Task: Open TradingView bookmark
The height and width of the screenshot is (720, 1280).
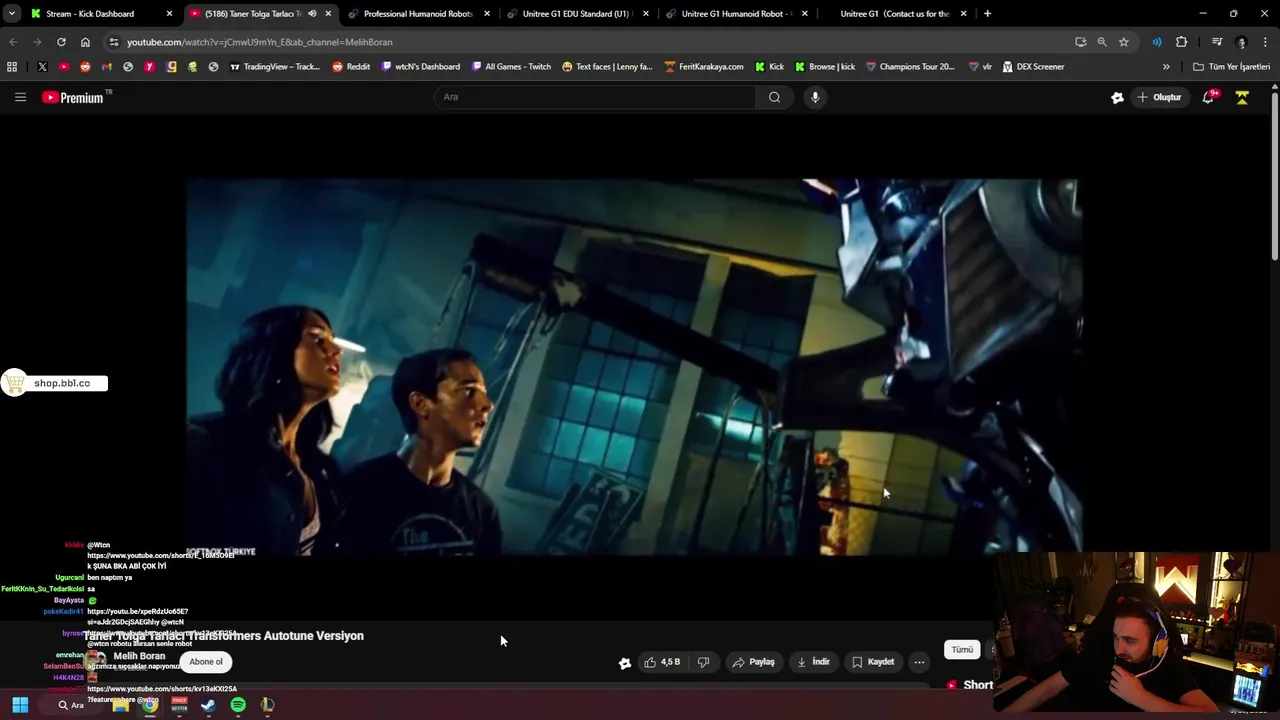Action: click(275, 67)
